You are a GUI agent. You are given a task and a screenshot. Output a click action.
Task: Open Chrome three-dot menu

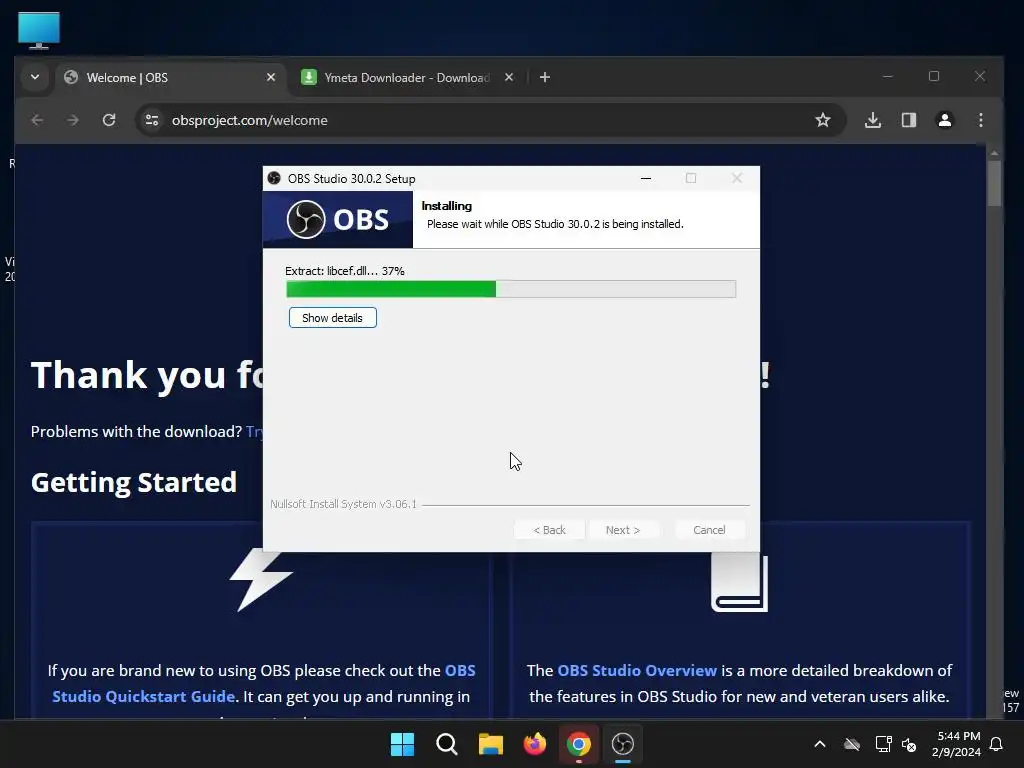pos(981,120)
